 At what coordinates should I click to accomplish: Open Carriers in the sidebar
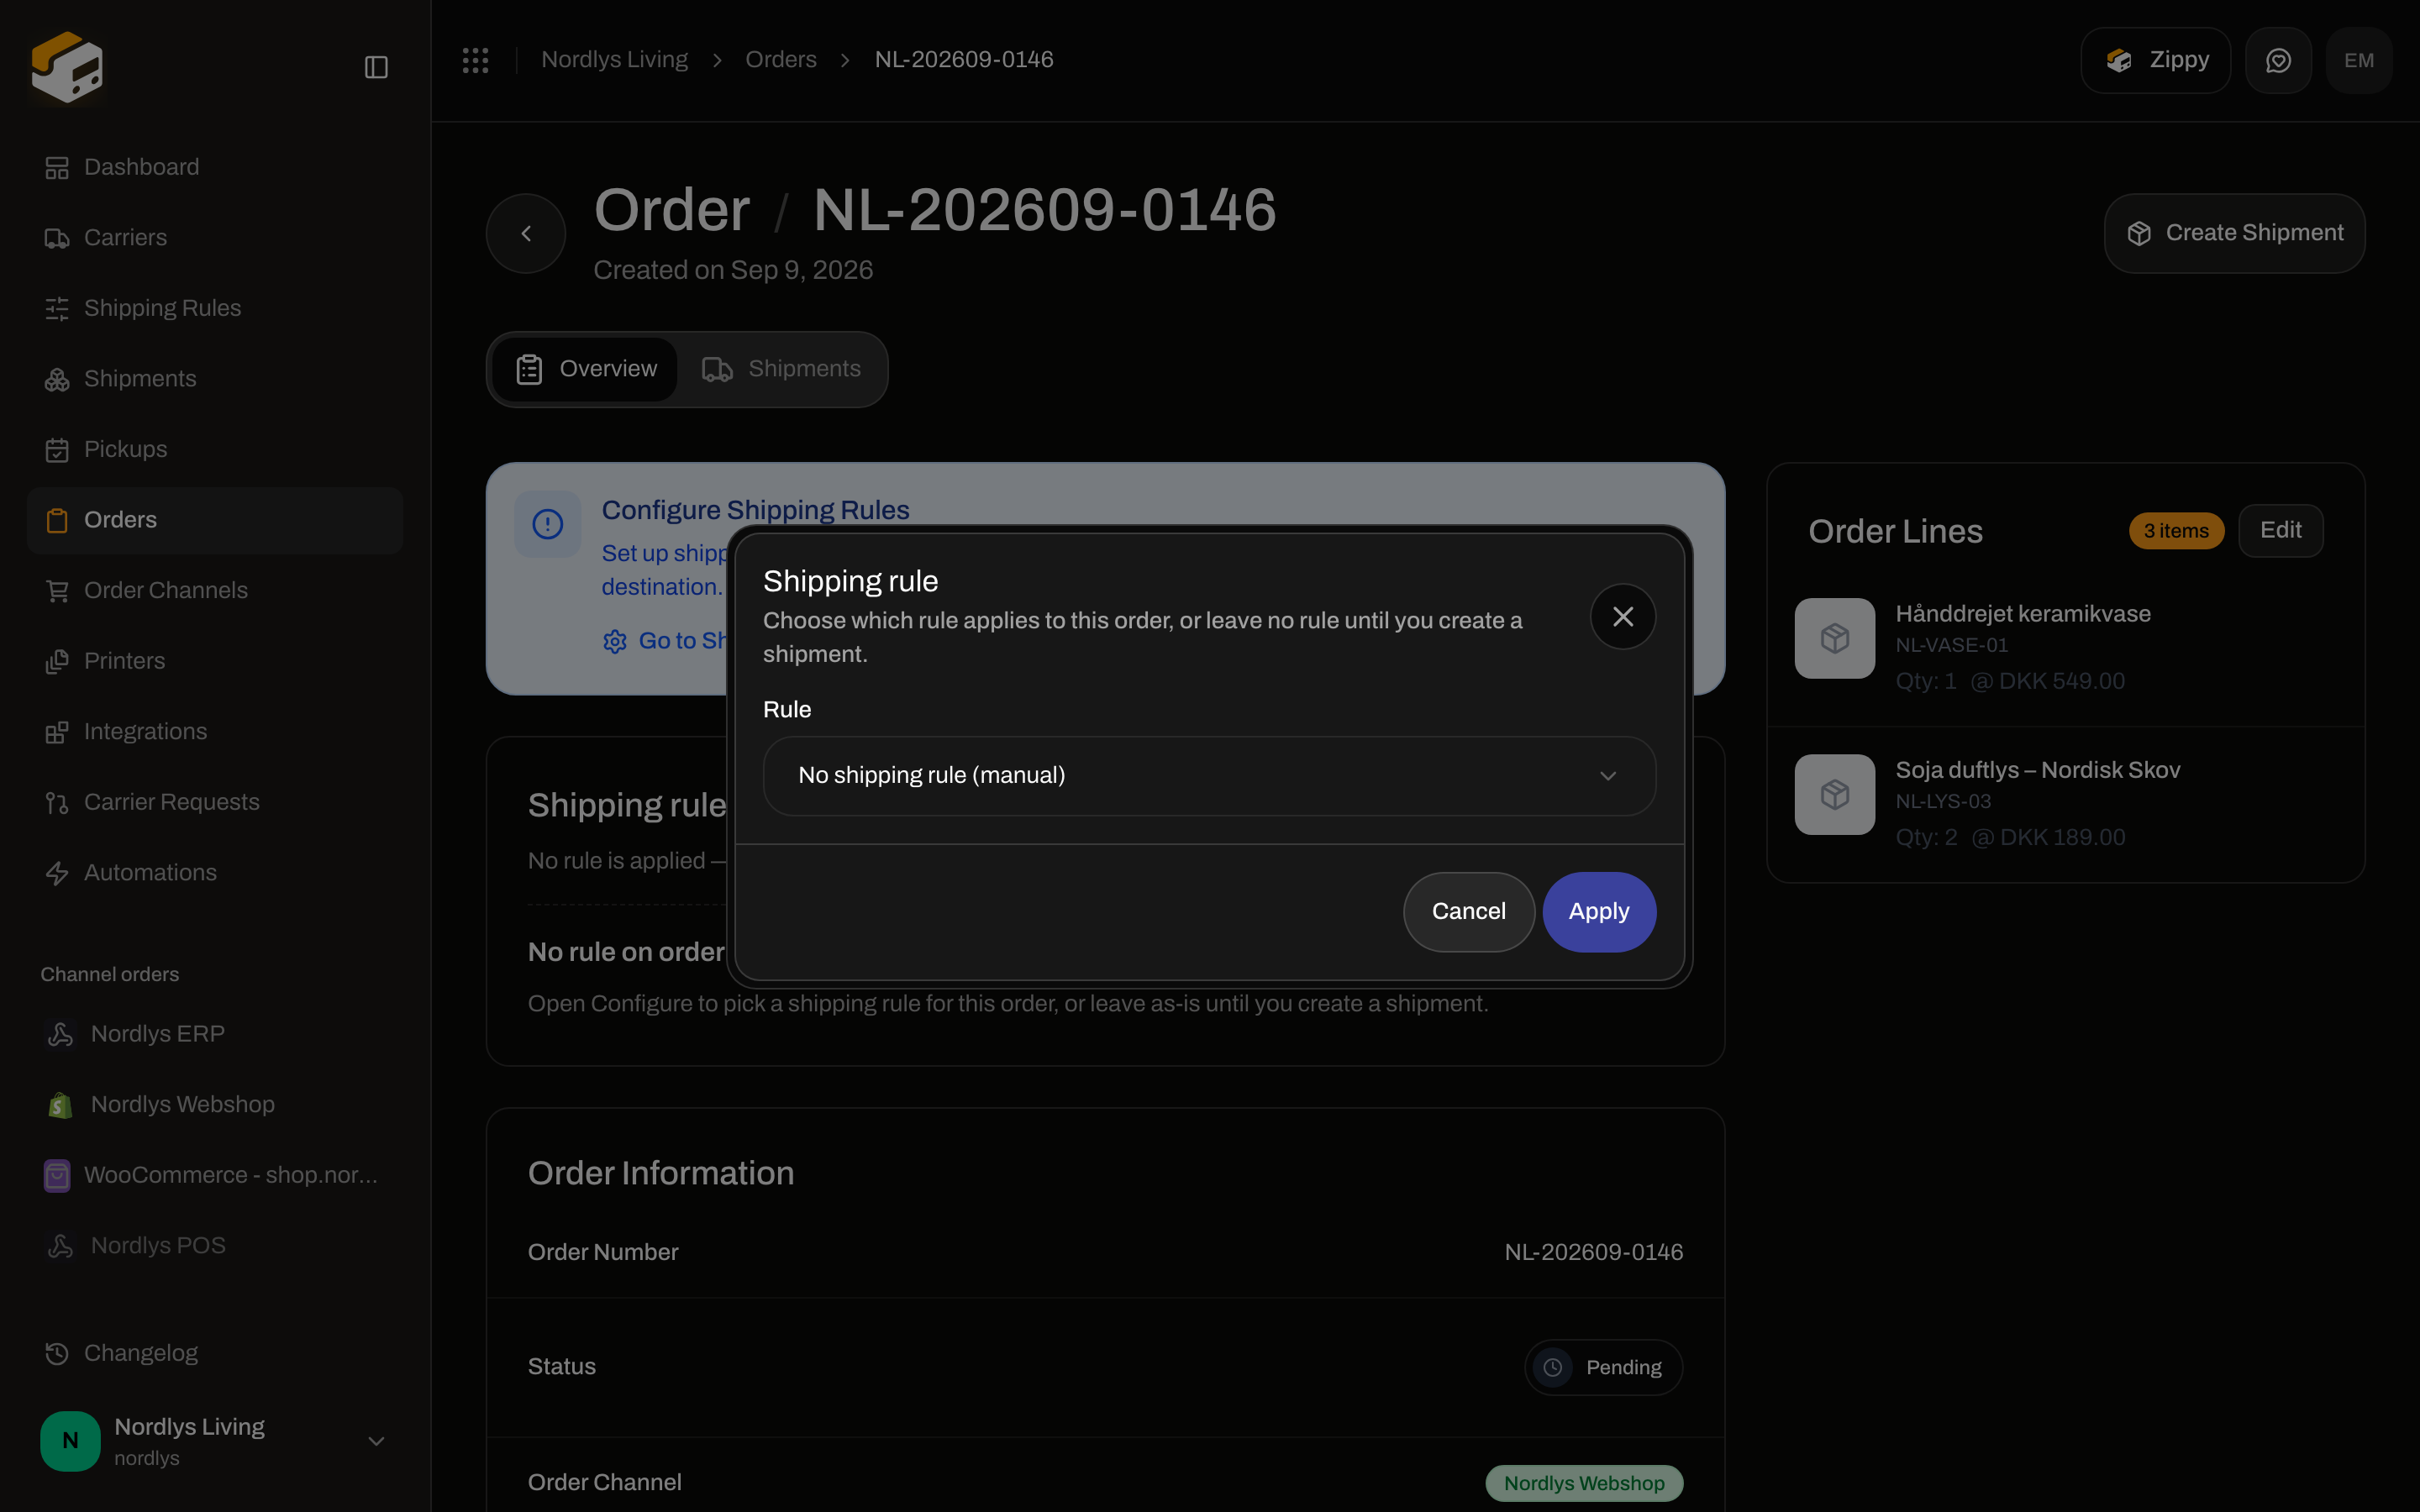(x=215, y=238)
